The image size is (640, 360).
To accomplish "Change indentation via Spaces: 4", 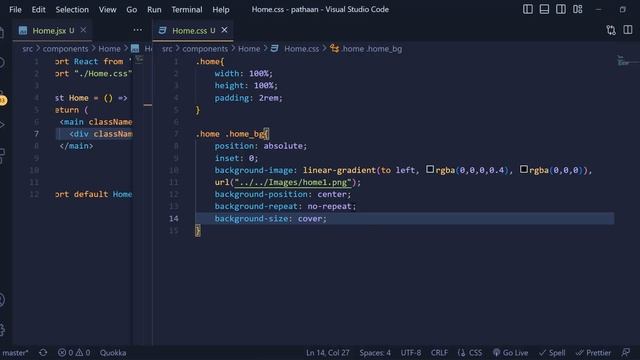I will (375, 353).
